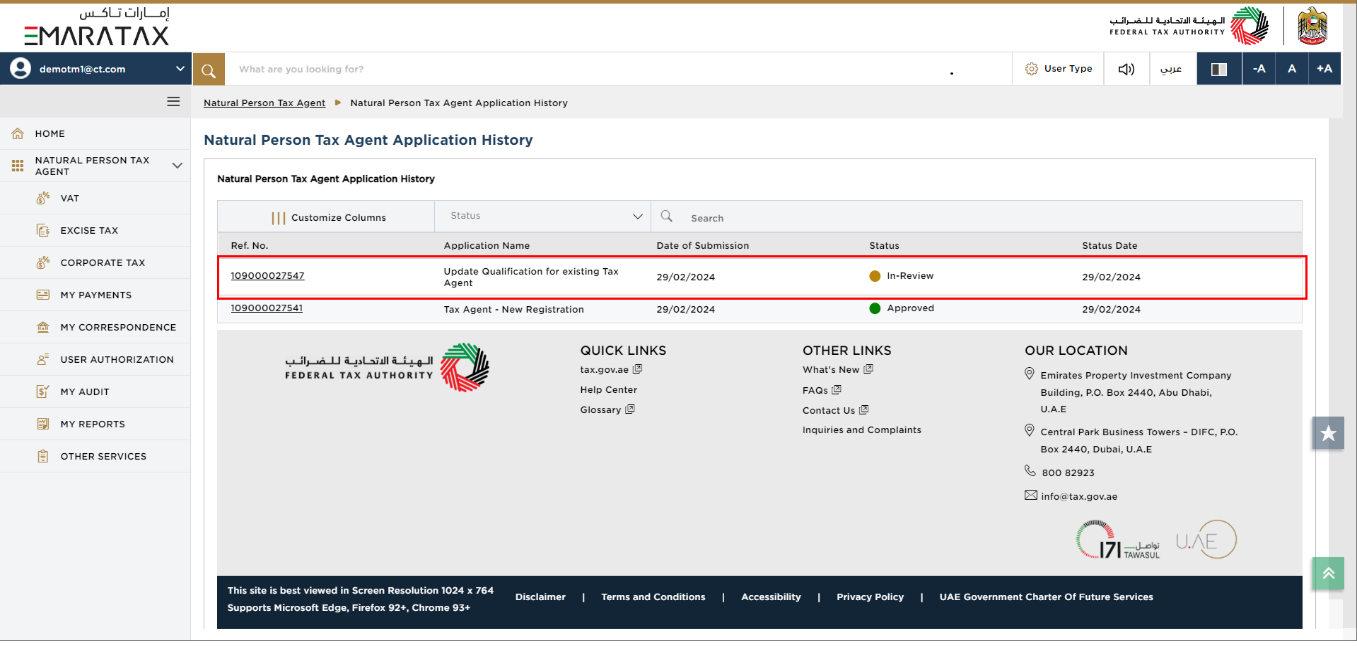
Task: Increase font size with +A
Action: 1324,69
